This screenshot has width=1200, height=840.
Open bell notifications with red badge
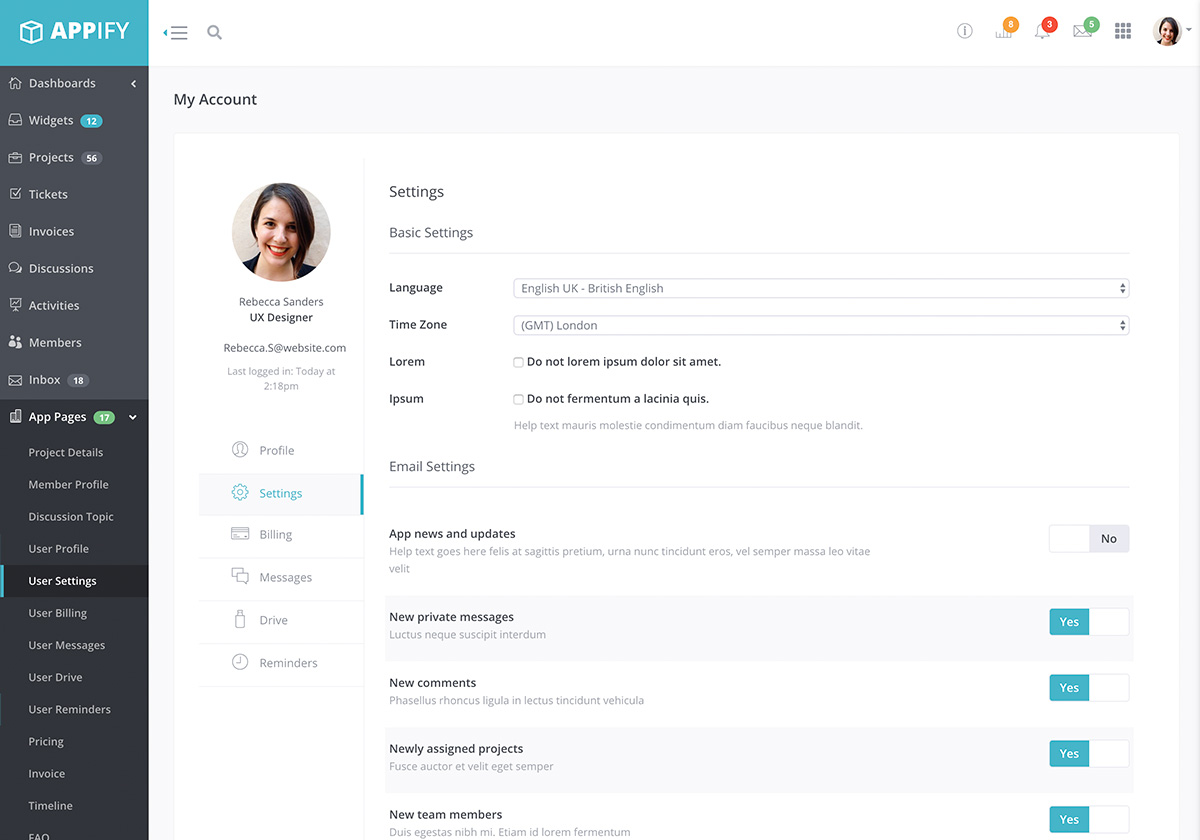pos(1043,31)
